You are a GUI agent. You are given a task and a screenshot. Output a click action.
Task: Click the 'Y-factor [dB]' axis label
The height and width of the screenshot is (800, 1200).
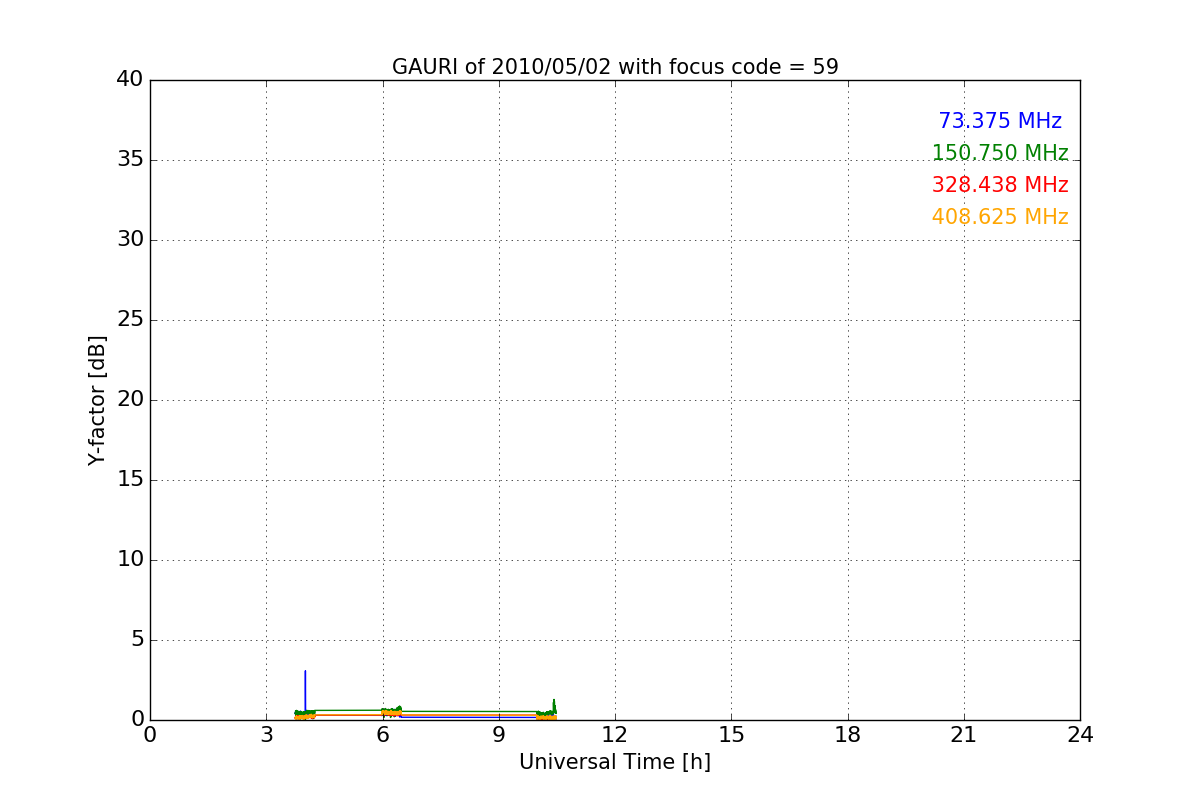(x=97, y=400)
